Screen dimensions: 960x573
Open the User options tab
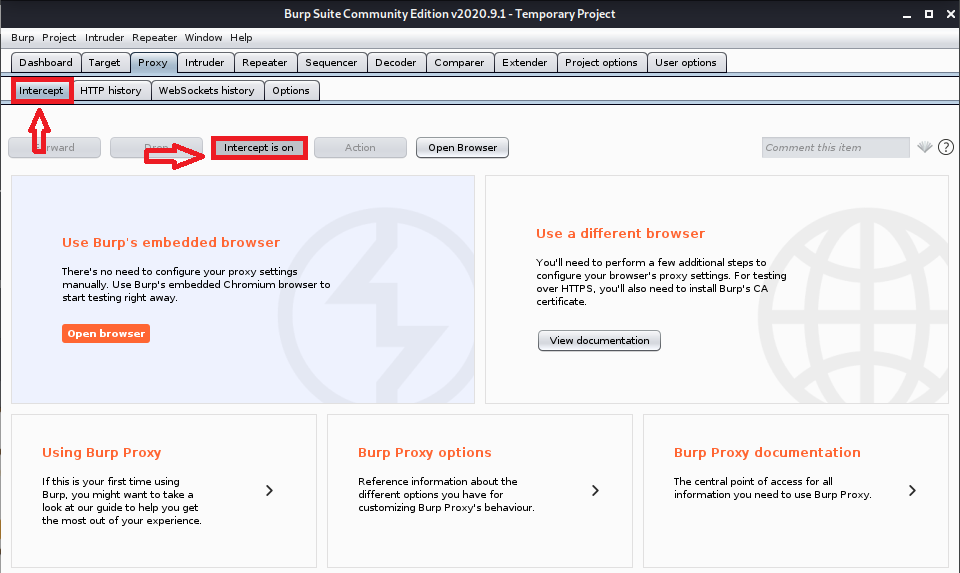click(x=686, y=62)
